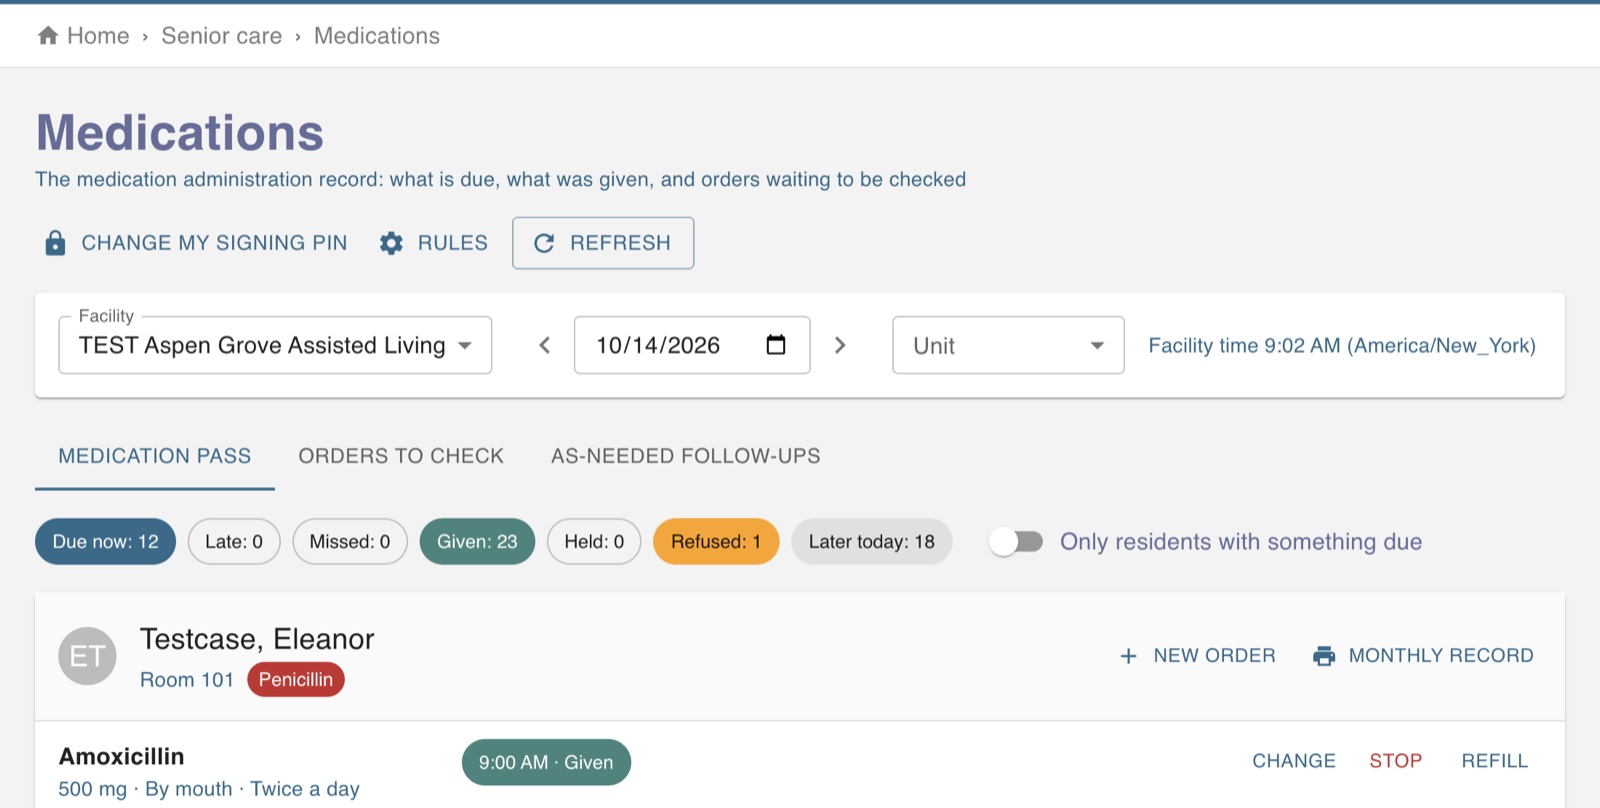
Task: Click the 9:00 AM Given chip for Amoxicillin
Action: 546,762
